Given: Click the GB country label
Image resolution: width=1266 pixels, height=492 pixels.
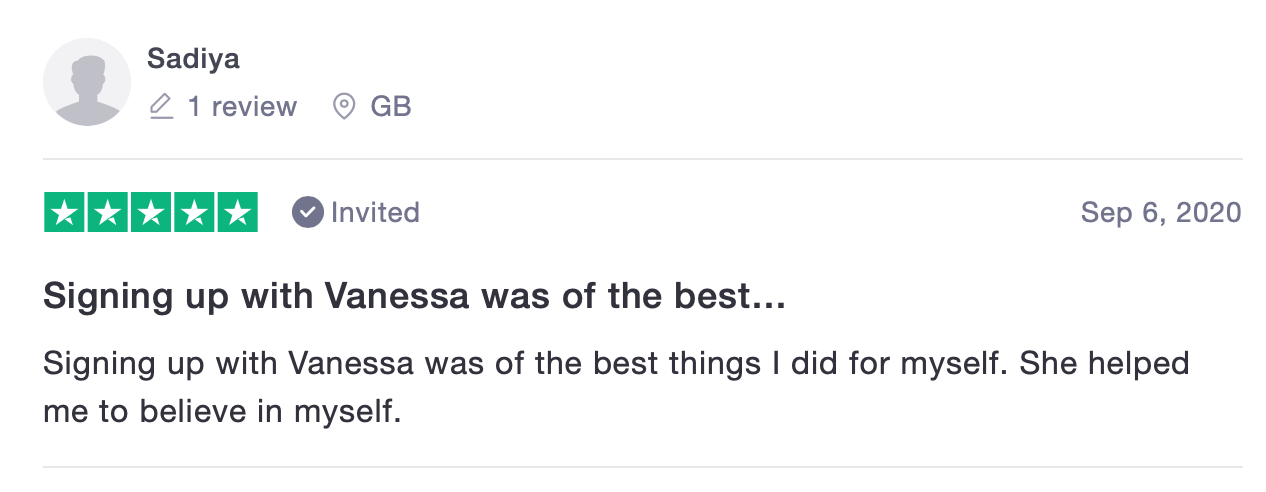Looking at the screenshot, I should pos(391,106).
